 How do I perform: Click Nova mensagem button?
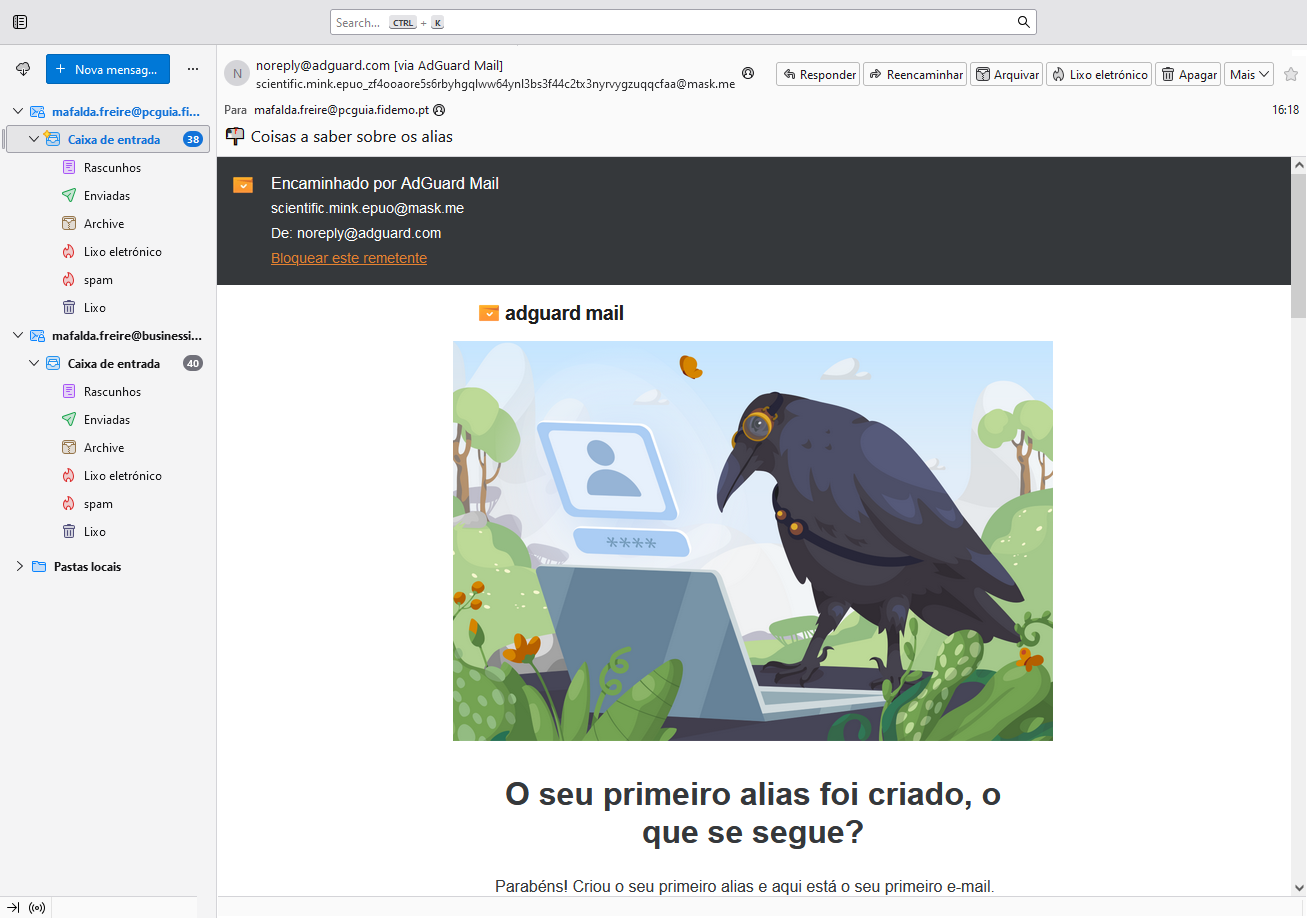point(108,69)
